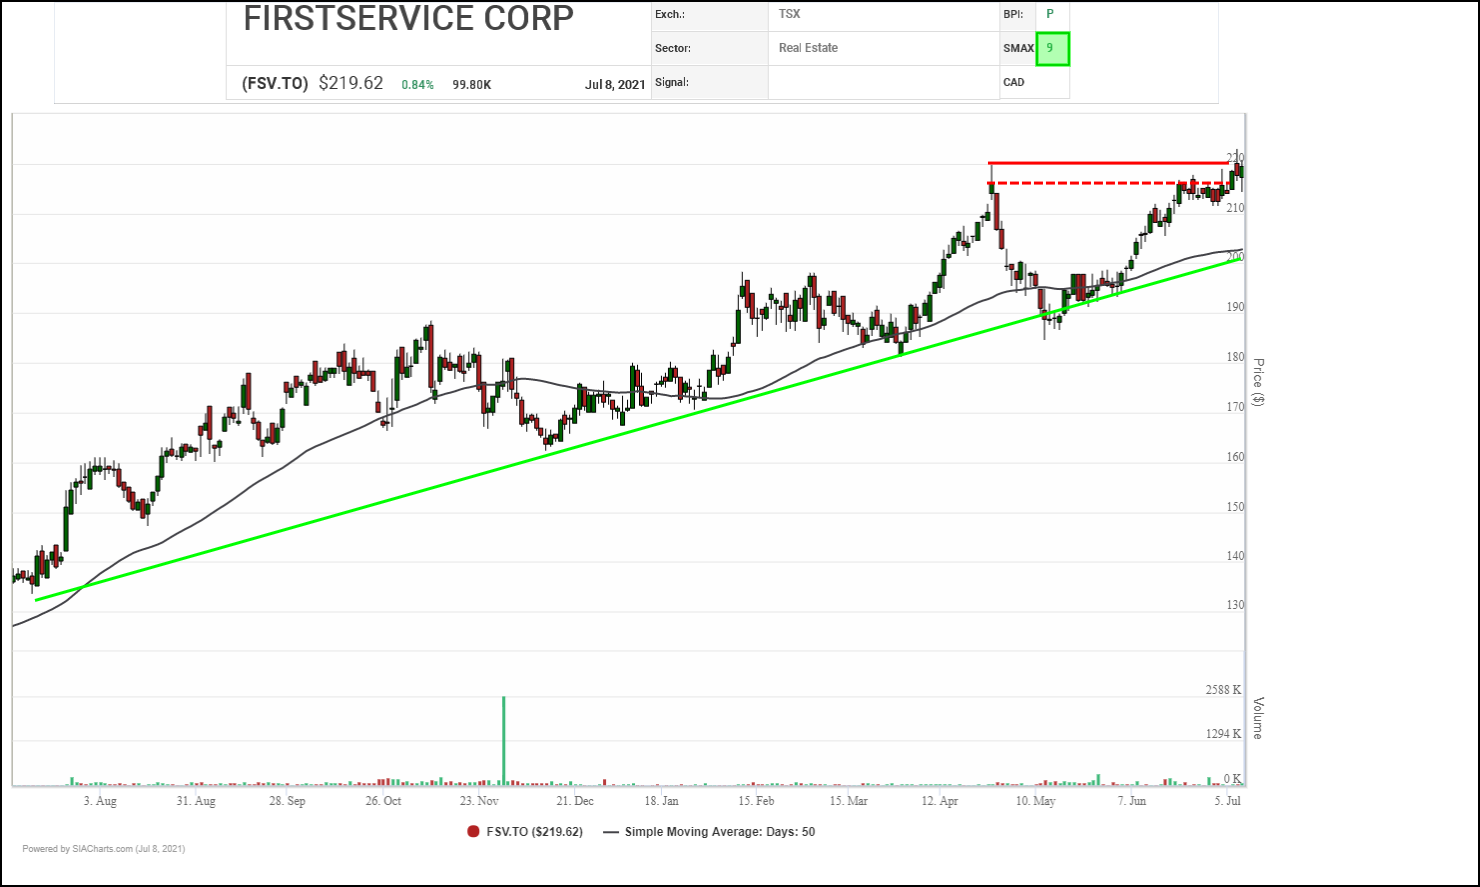Image resolution: width=1480 pixels, height=887 pixels.
Task: Click the (FSV.TO) ticker symbol
Action: (275, 84)
